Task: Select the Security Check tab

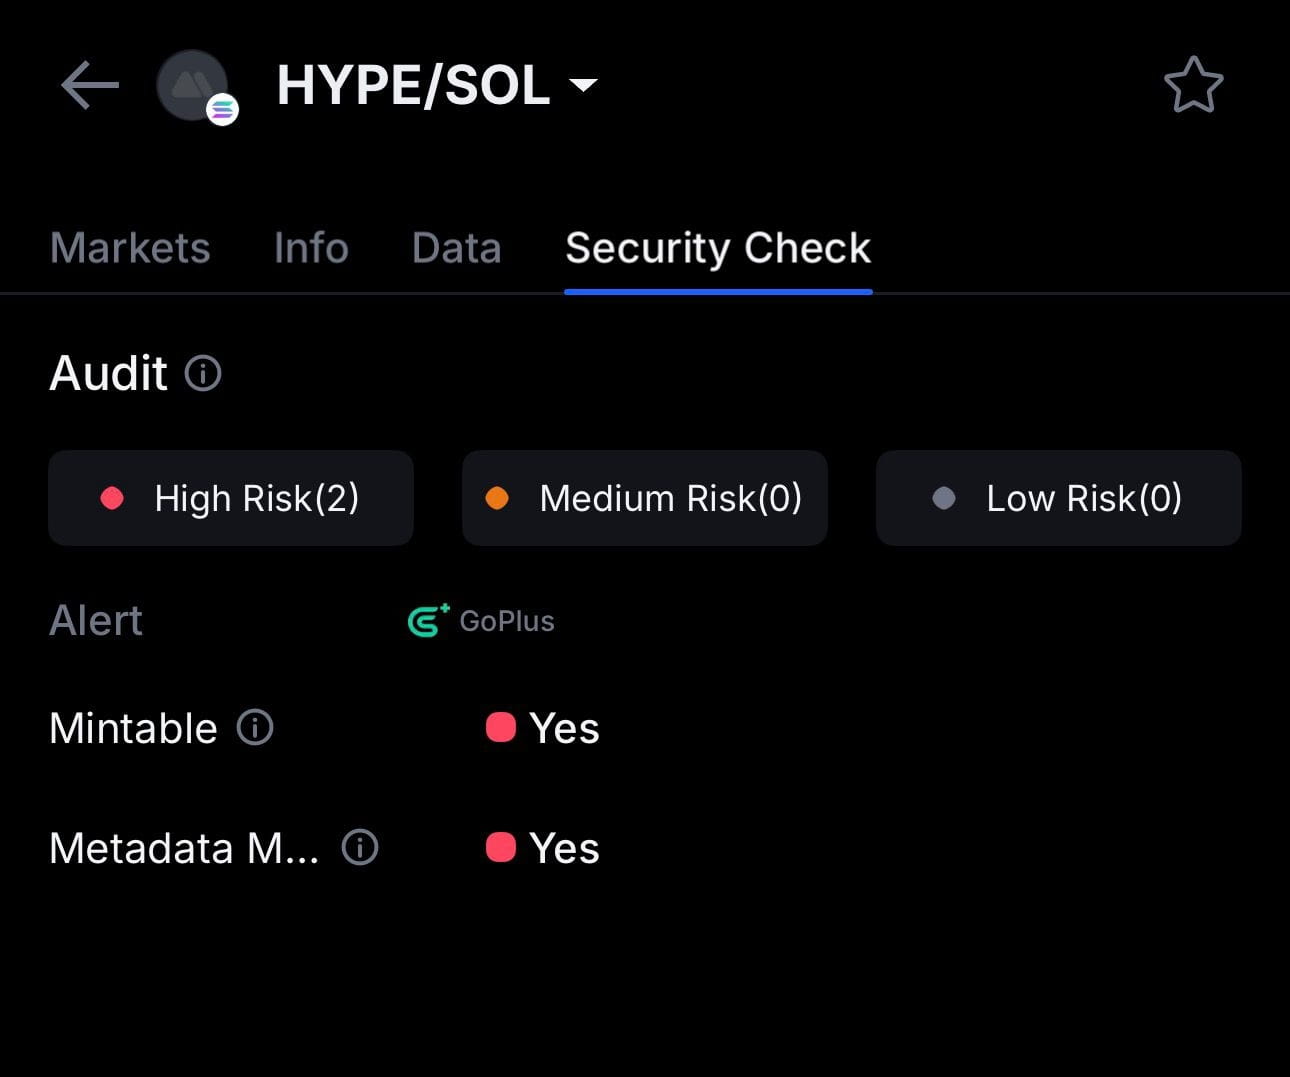Action: (718, 248)
